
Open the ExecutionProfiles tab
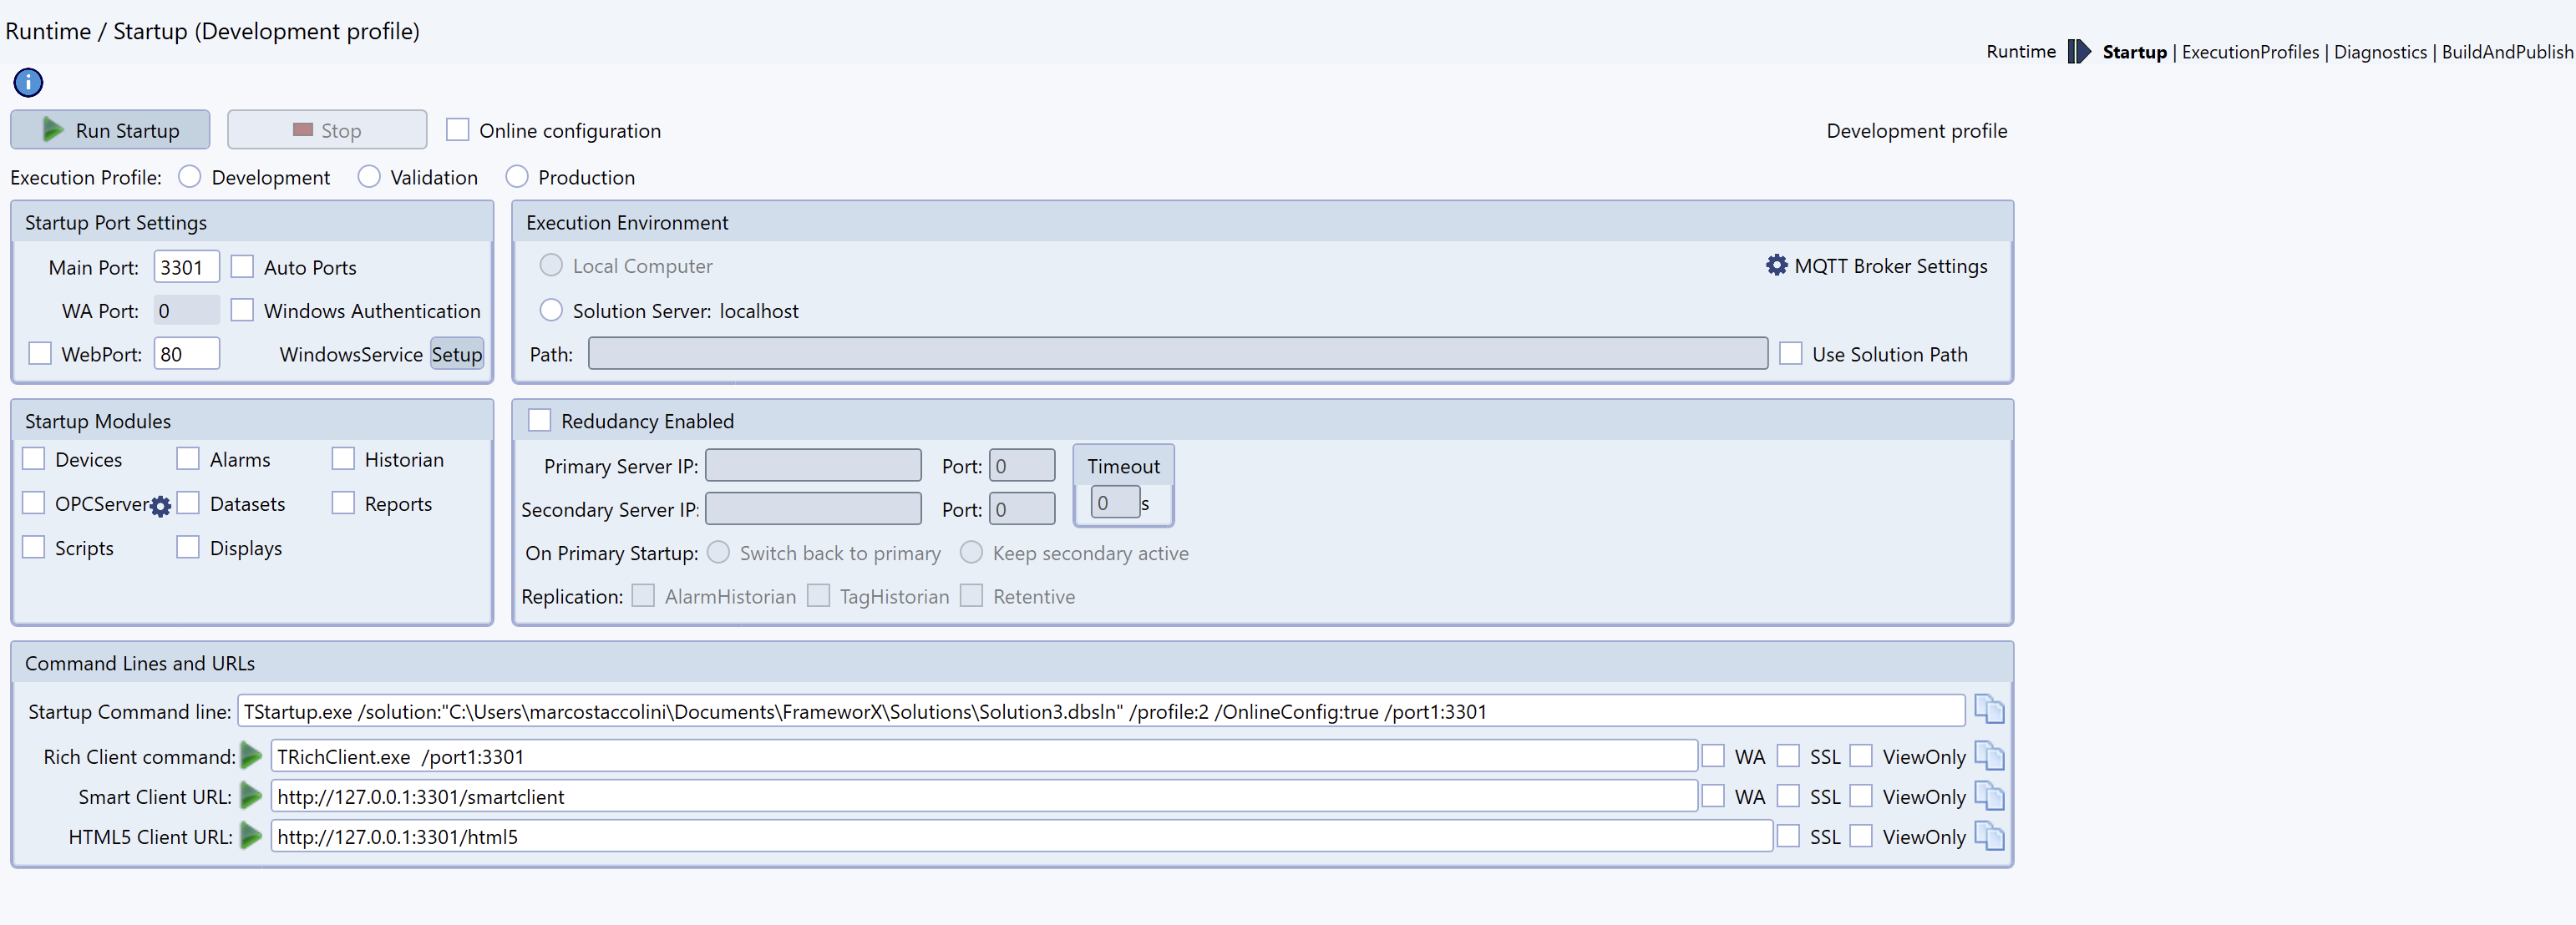(2250, 52)
